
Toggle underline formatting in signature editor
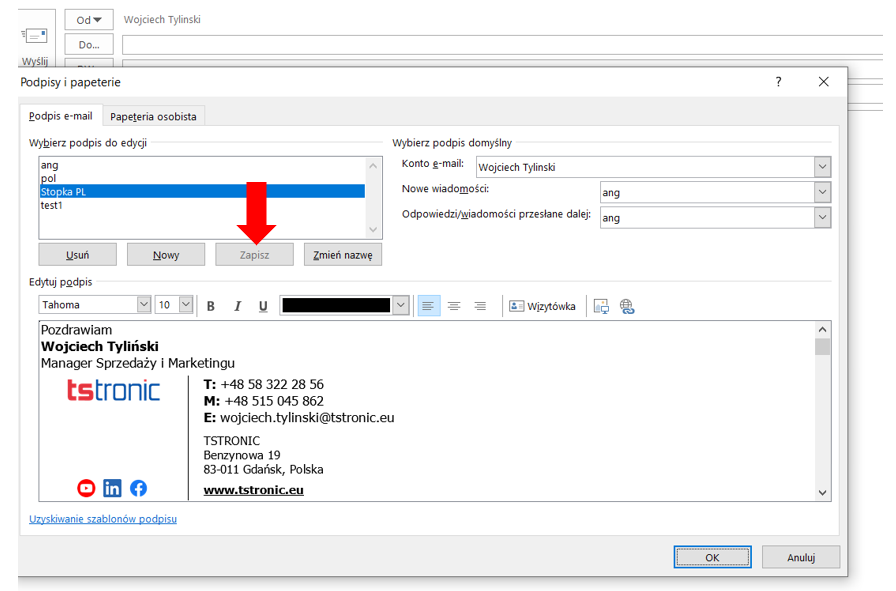[263, 306]
